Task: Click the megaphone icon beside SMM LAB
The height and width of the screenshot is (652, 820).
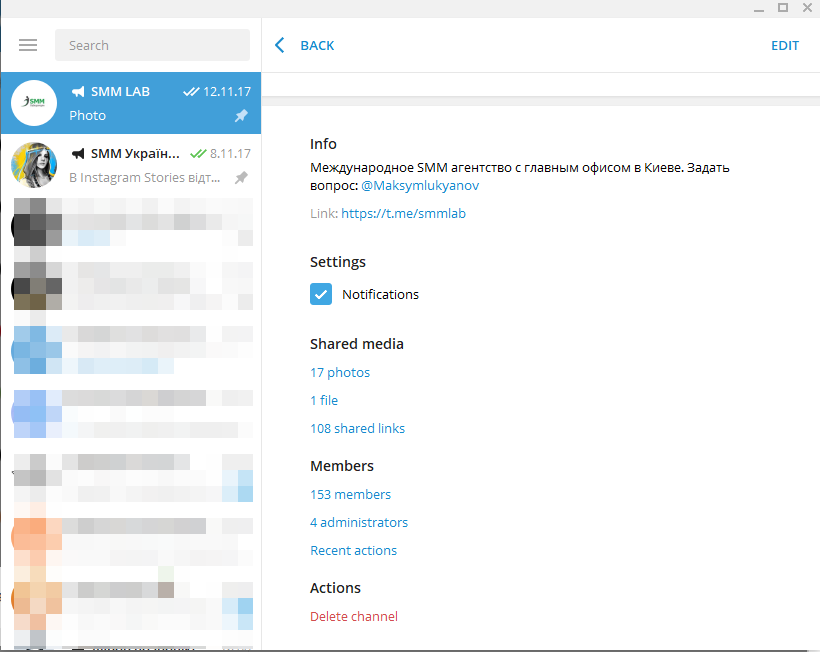Action: coord(78,91)
